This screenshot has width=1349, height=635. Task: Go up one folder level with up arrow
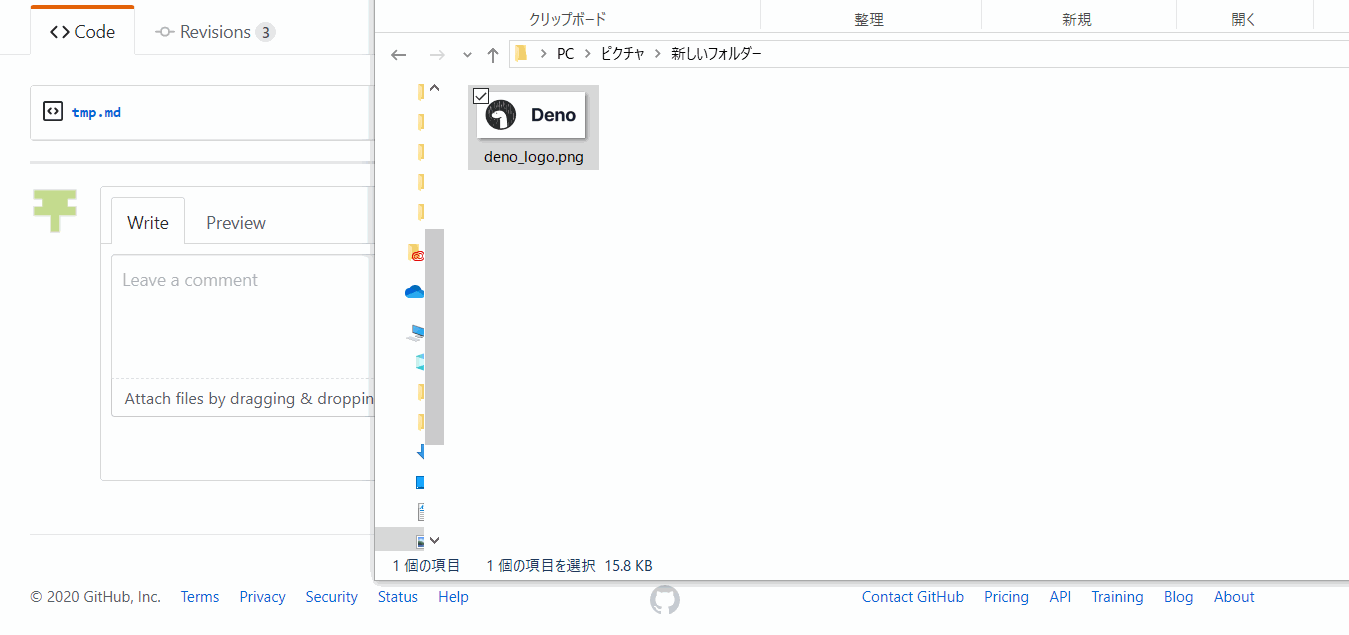492,55
